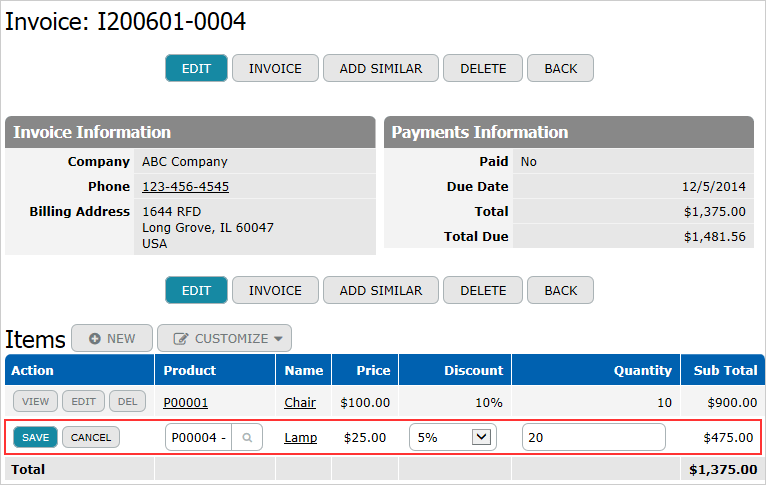Click the plus icon on the NEW button
Screen dimensions: 766x485
[94, 338]
